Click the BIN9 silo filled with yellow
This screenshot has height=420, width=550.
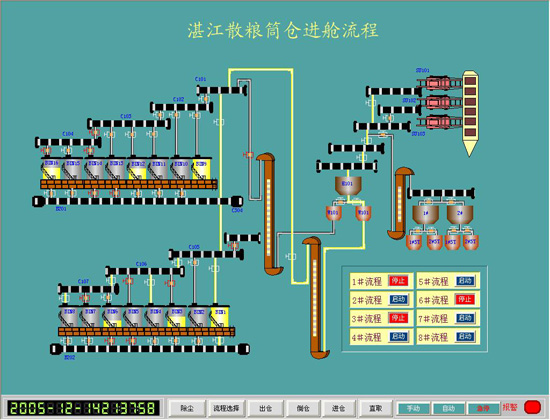[x=201, y=169]
